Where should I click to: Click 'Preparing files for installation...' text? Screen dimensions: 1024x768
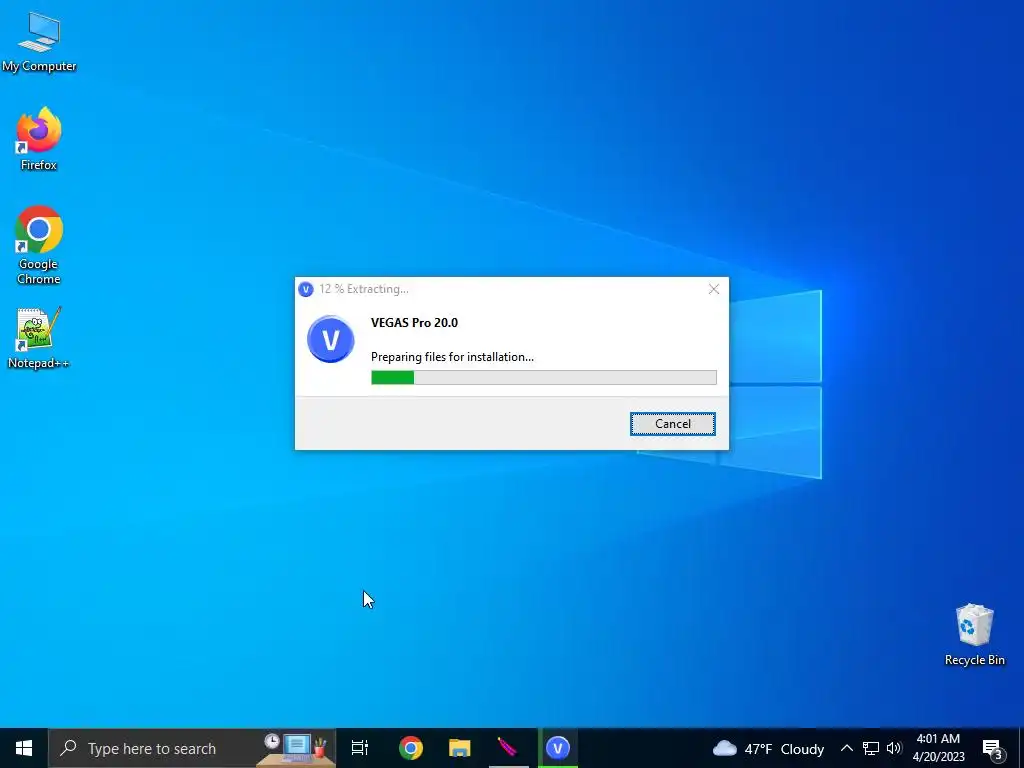click(452, 357)
